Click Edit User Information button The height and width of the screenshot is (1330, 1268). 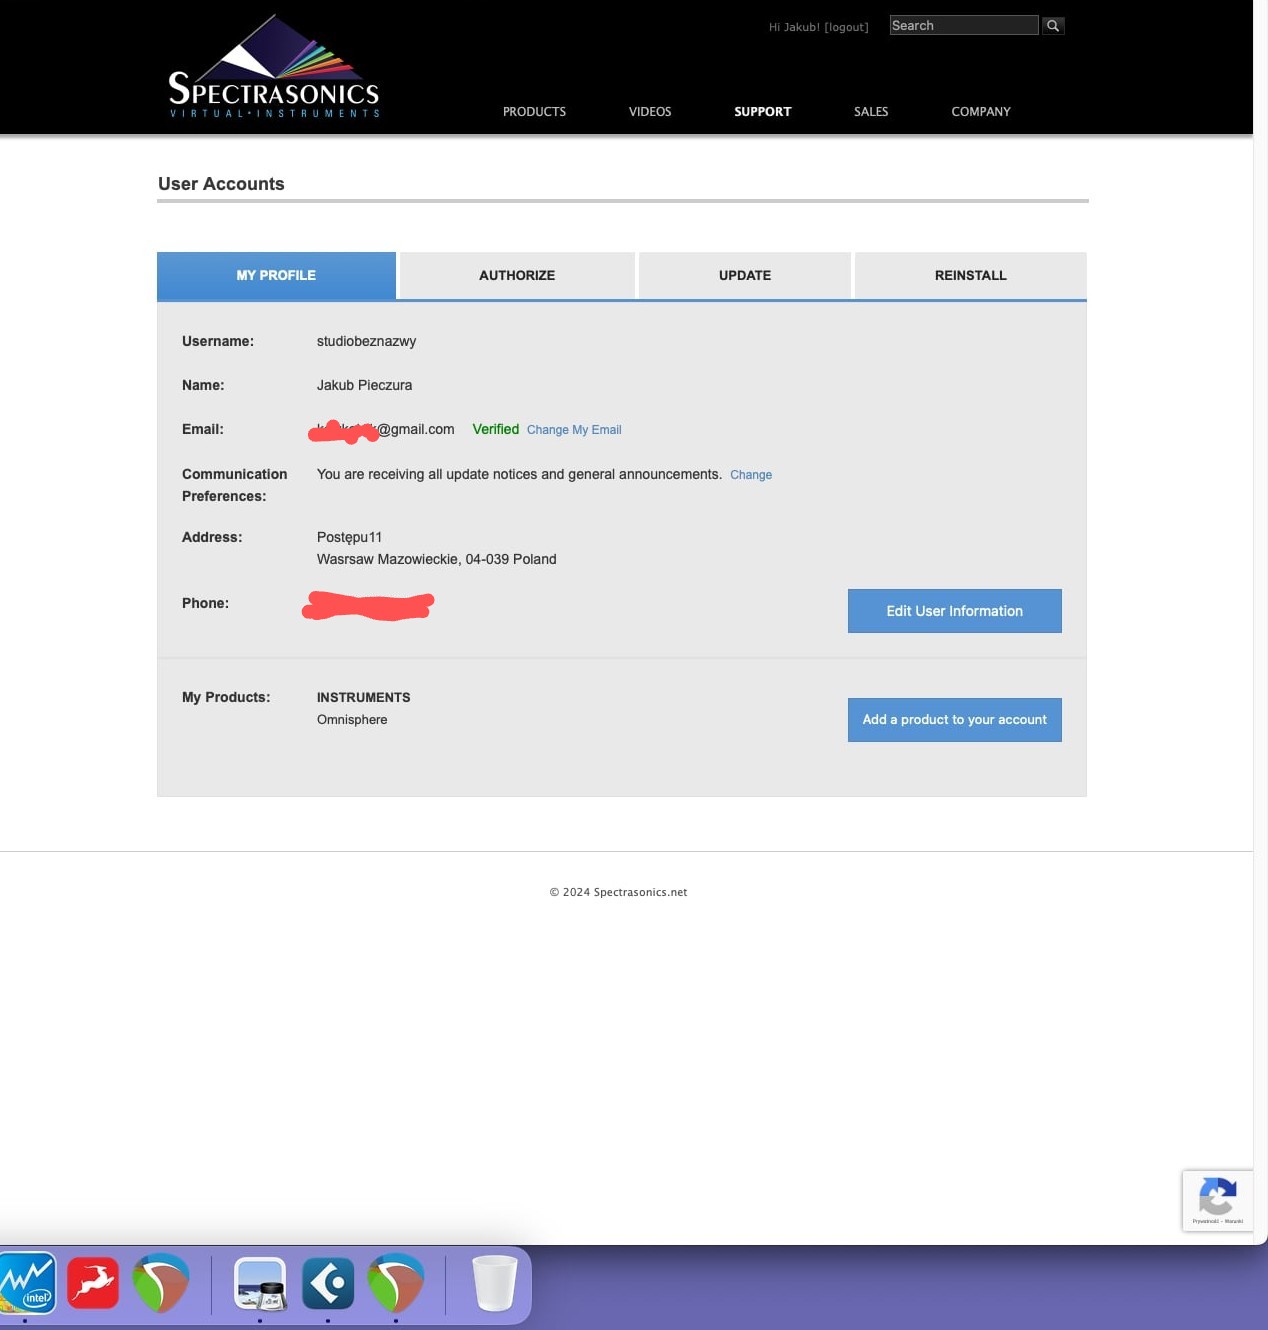pyautogui.click(x=955, y=611)
